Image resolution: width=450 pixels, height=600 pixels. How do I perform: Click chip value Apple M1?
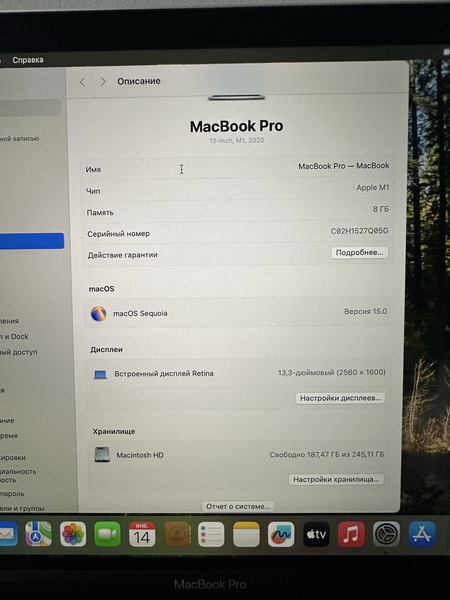coord(373,188)
